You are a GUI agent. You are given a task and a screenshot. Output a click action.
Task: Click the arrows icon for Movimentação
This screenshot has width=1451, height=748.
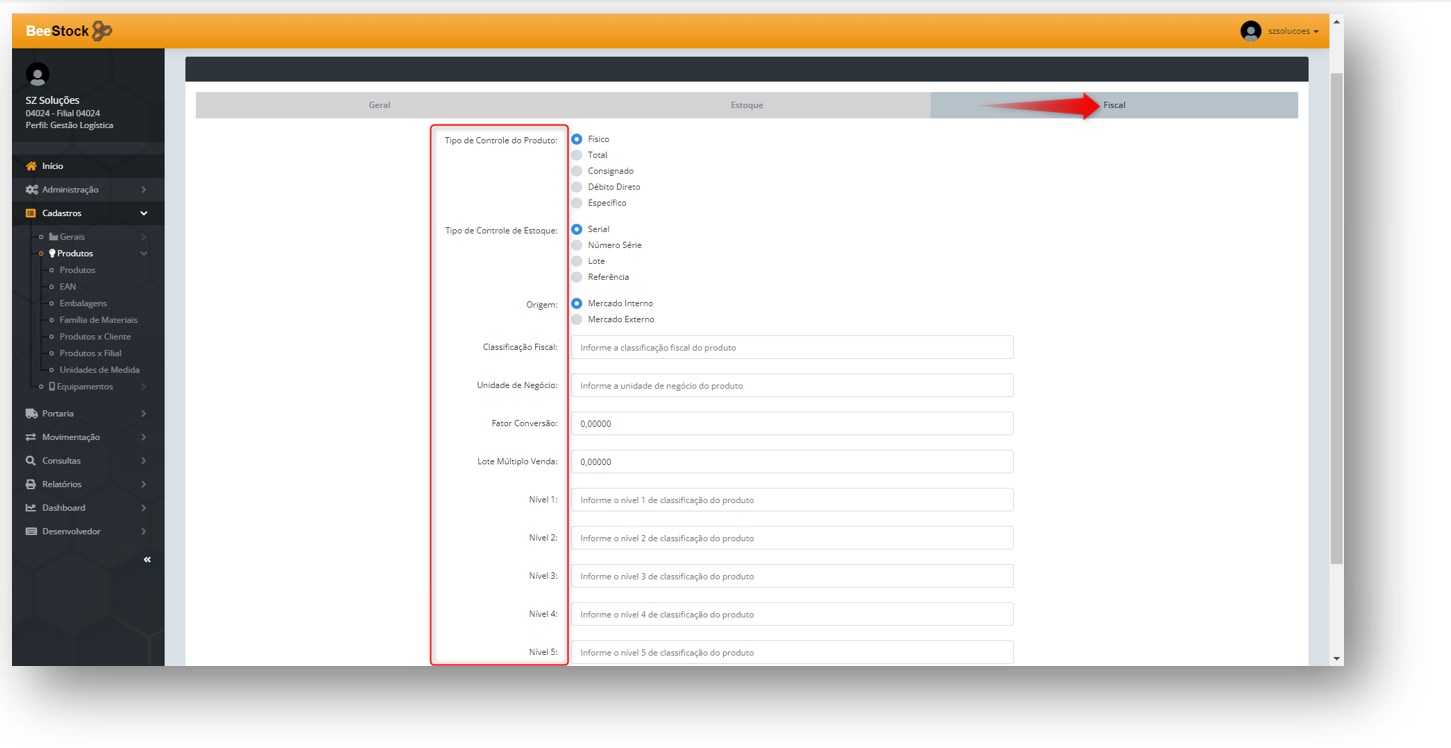(31, 437)
